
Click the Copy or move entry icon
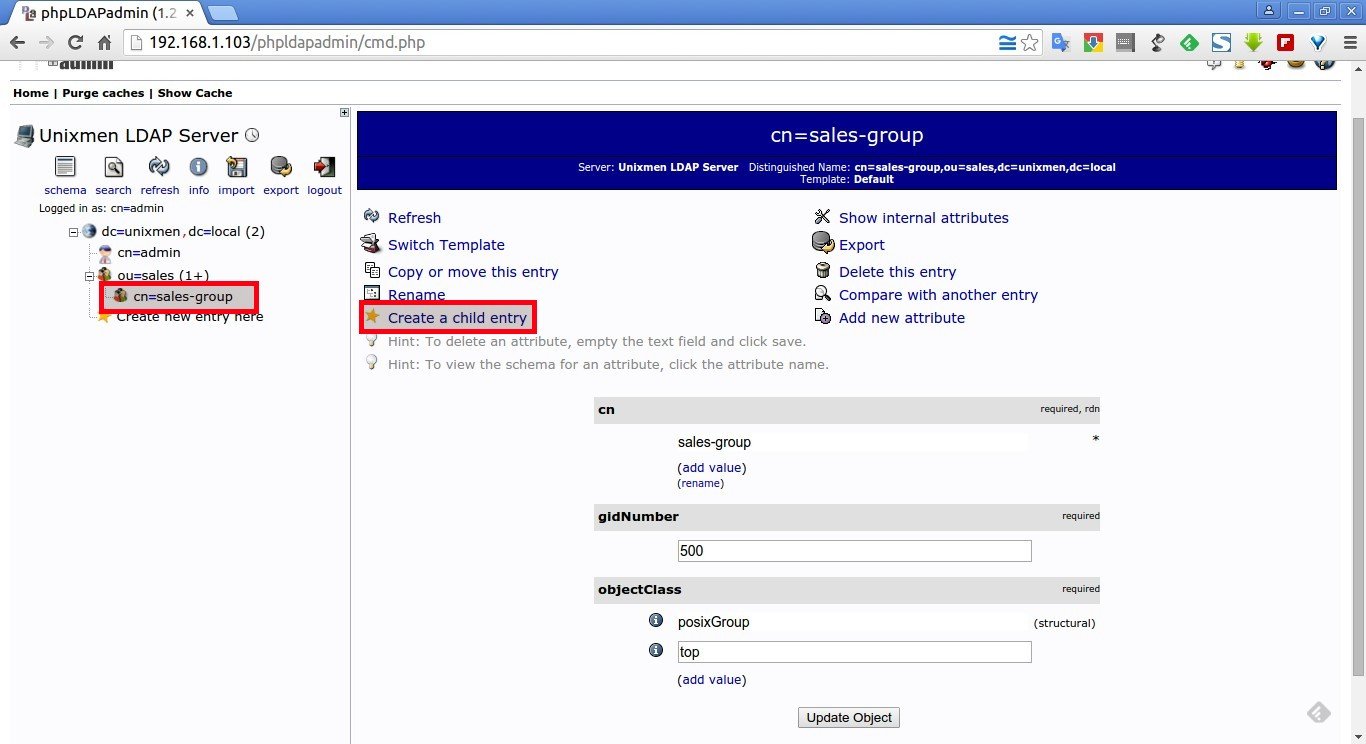pyautogui.click(x=372, y=271)
